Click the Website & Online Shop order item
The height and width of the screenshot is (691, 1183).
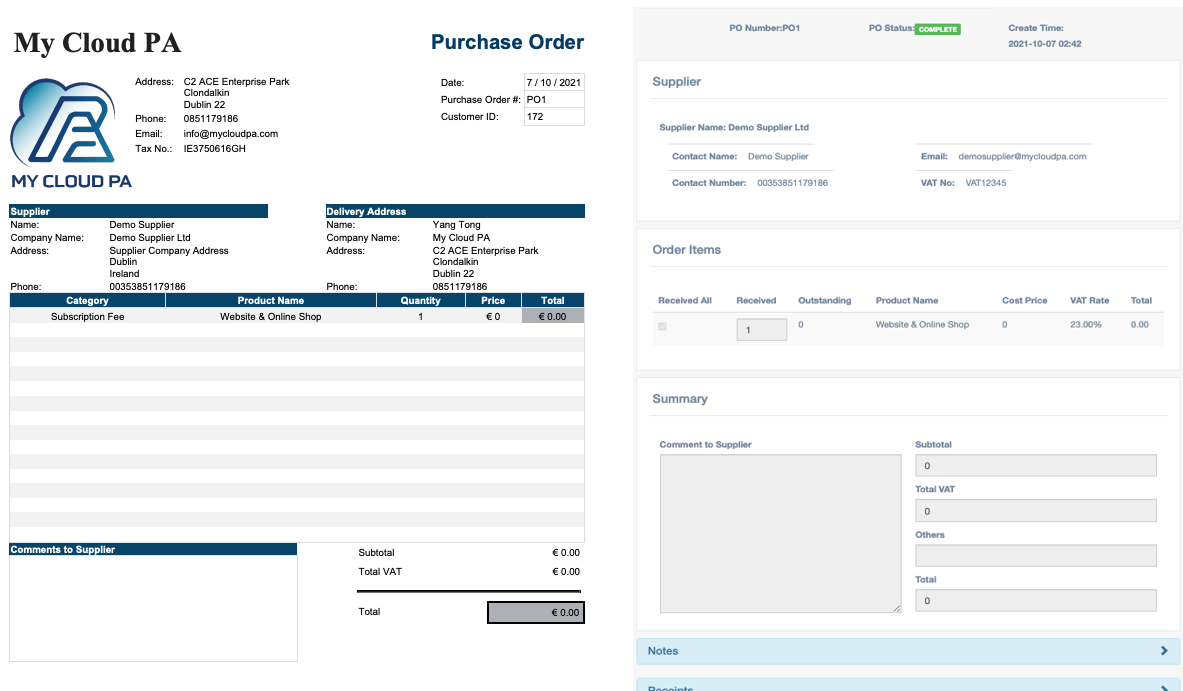(x=922, y=324)
